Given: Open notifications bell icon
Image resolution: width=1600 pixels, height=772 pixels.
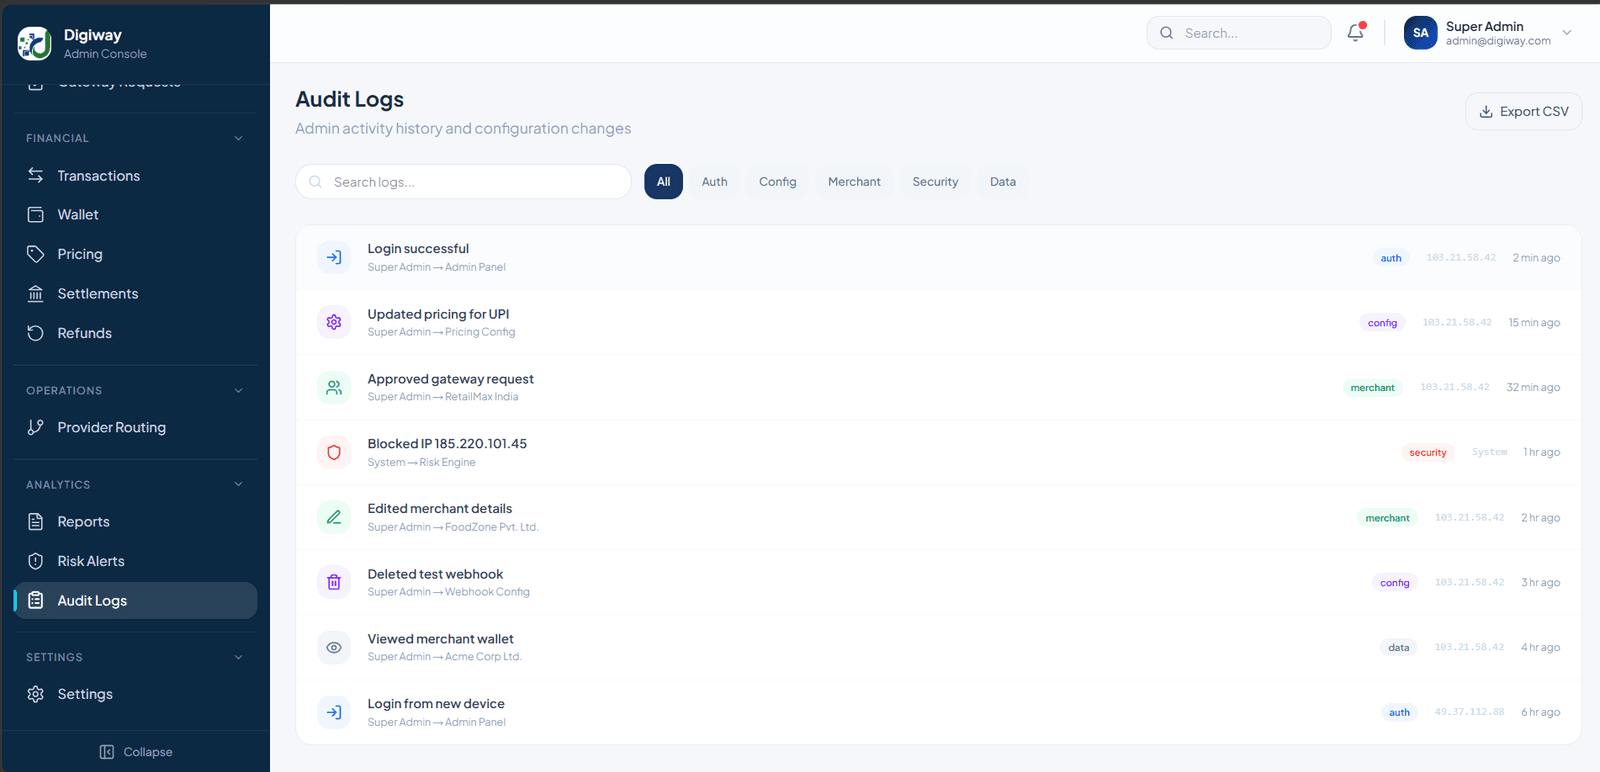Looking at the screenshot, I should click(1355, 32).
